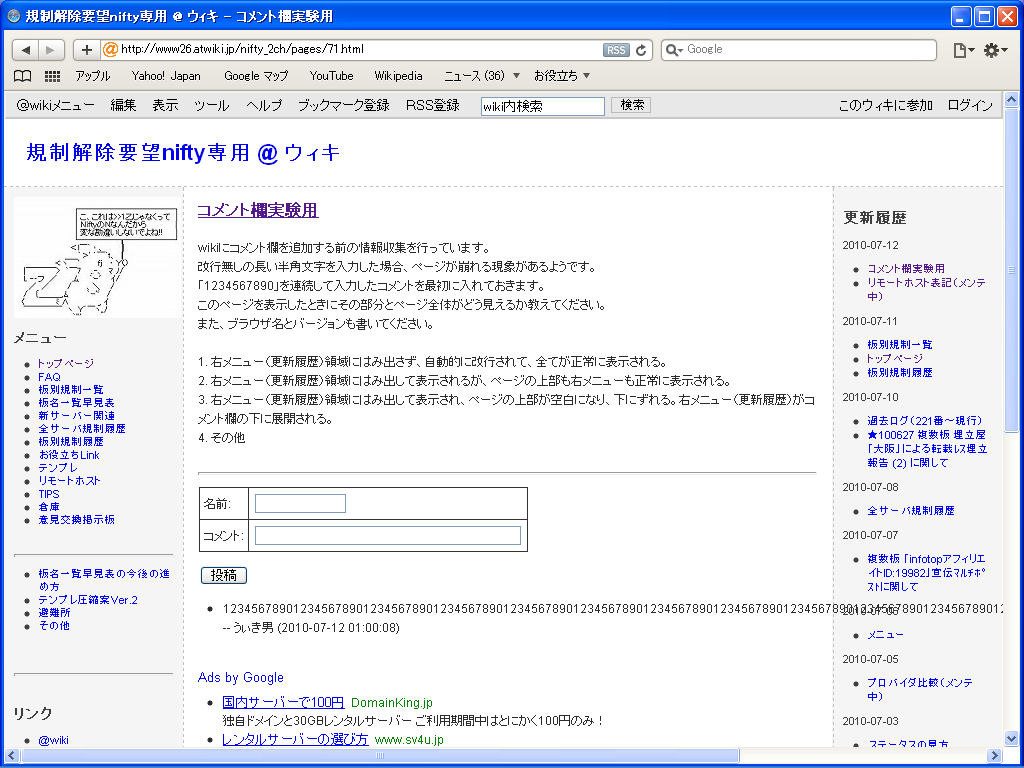Open the FAQ link in left menu
Viewport: 1024px width, 768px height.
(x=49, y=377)
